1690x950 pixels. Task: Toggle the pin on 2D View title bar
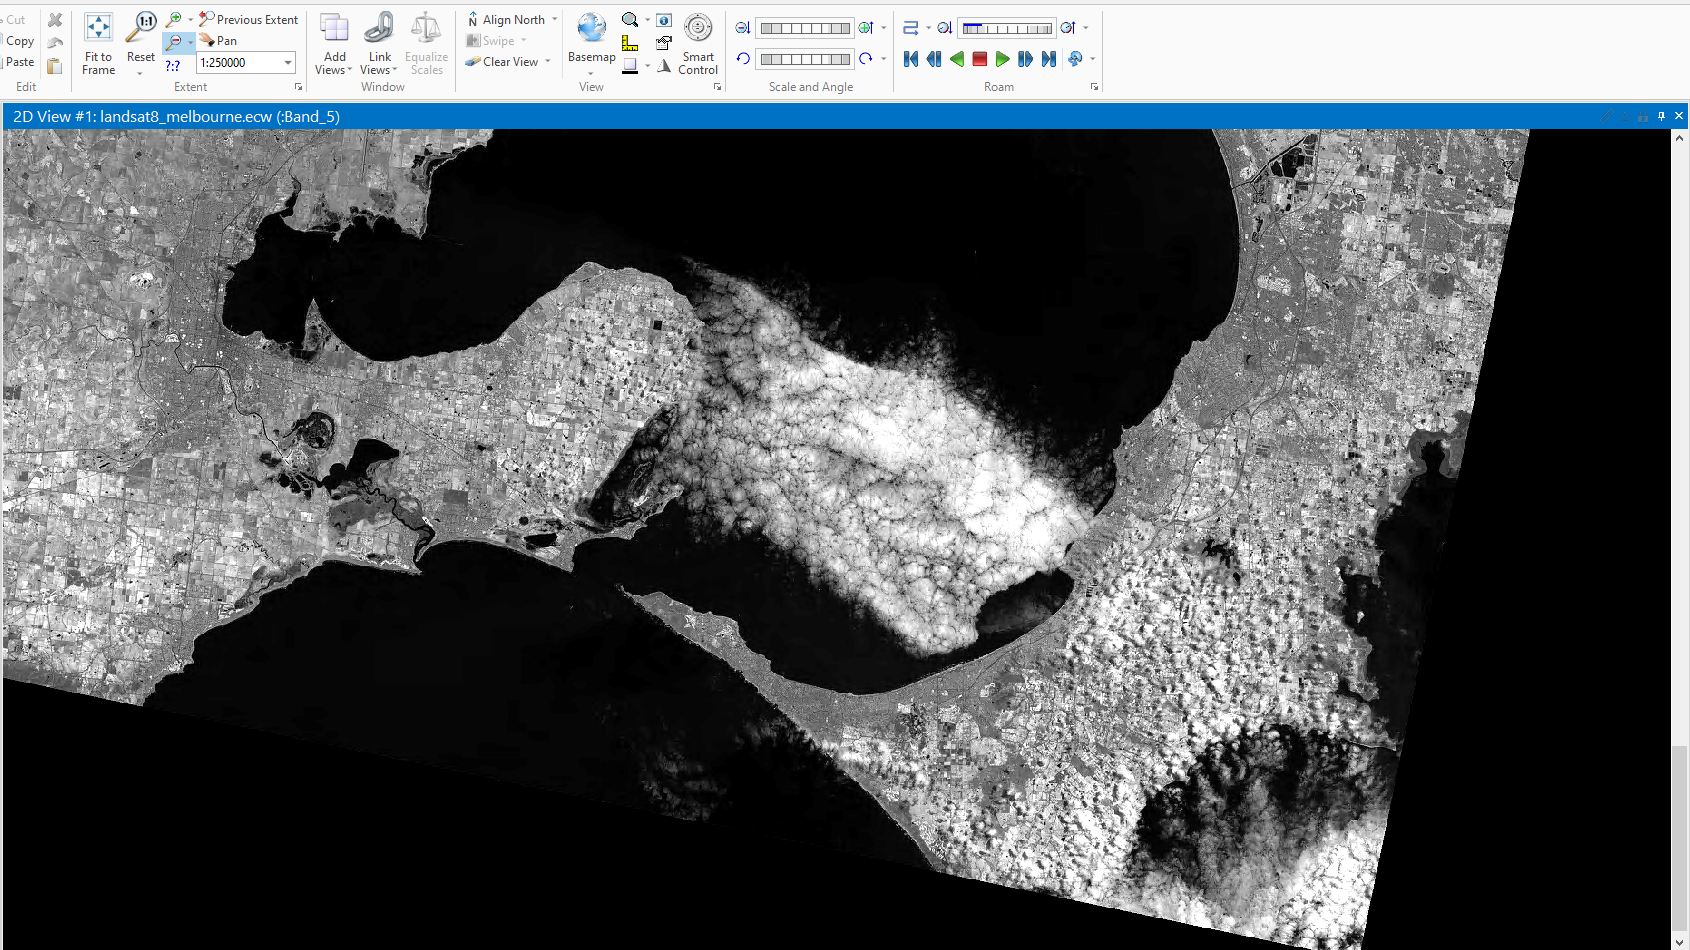coord(1662,116)
